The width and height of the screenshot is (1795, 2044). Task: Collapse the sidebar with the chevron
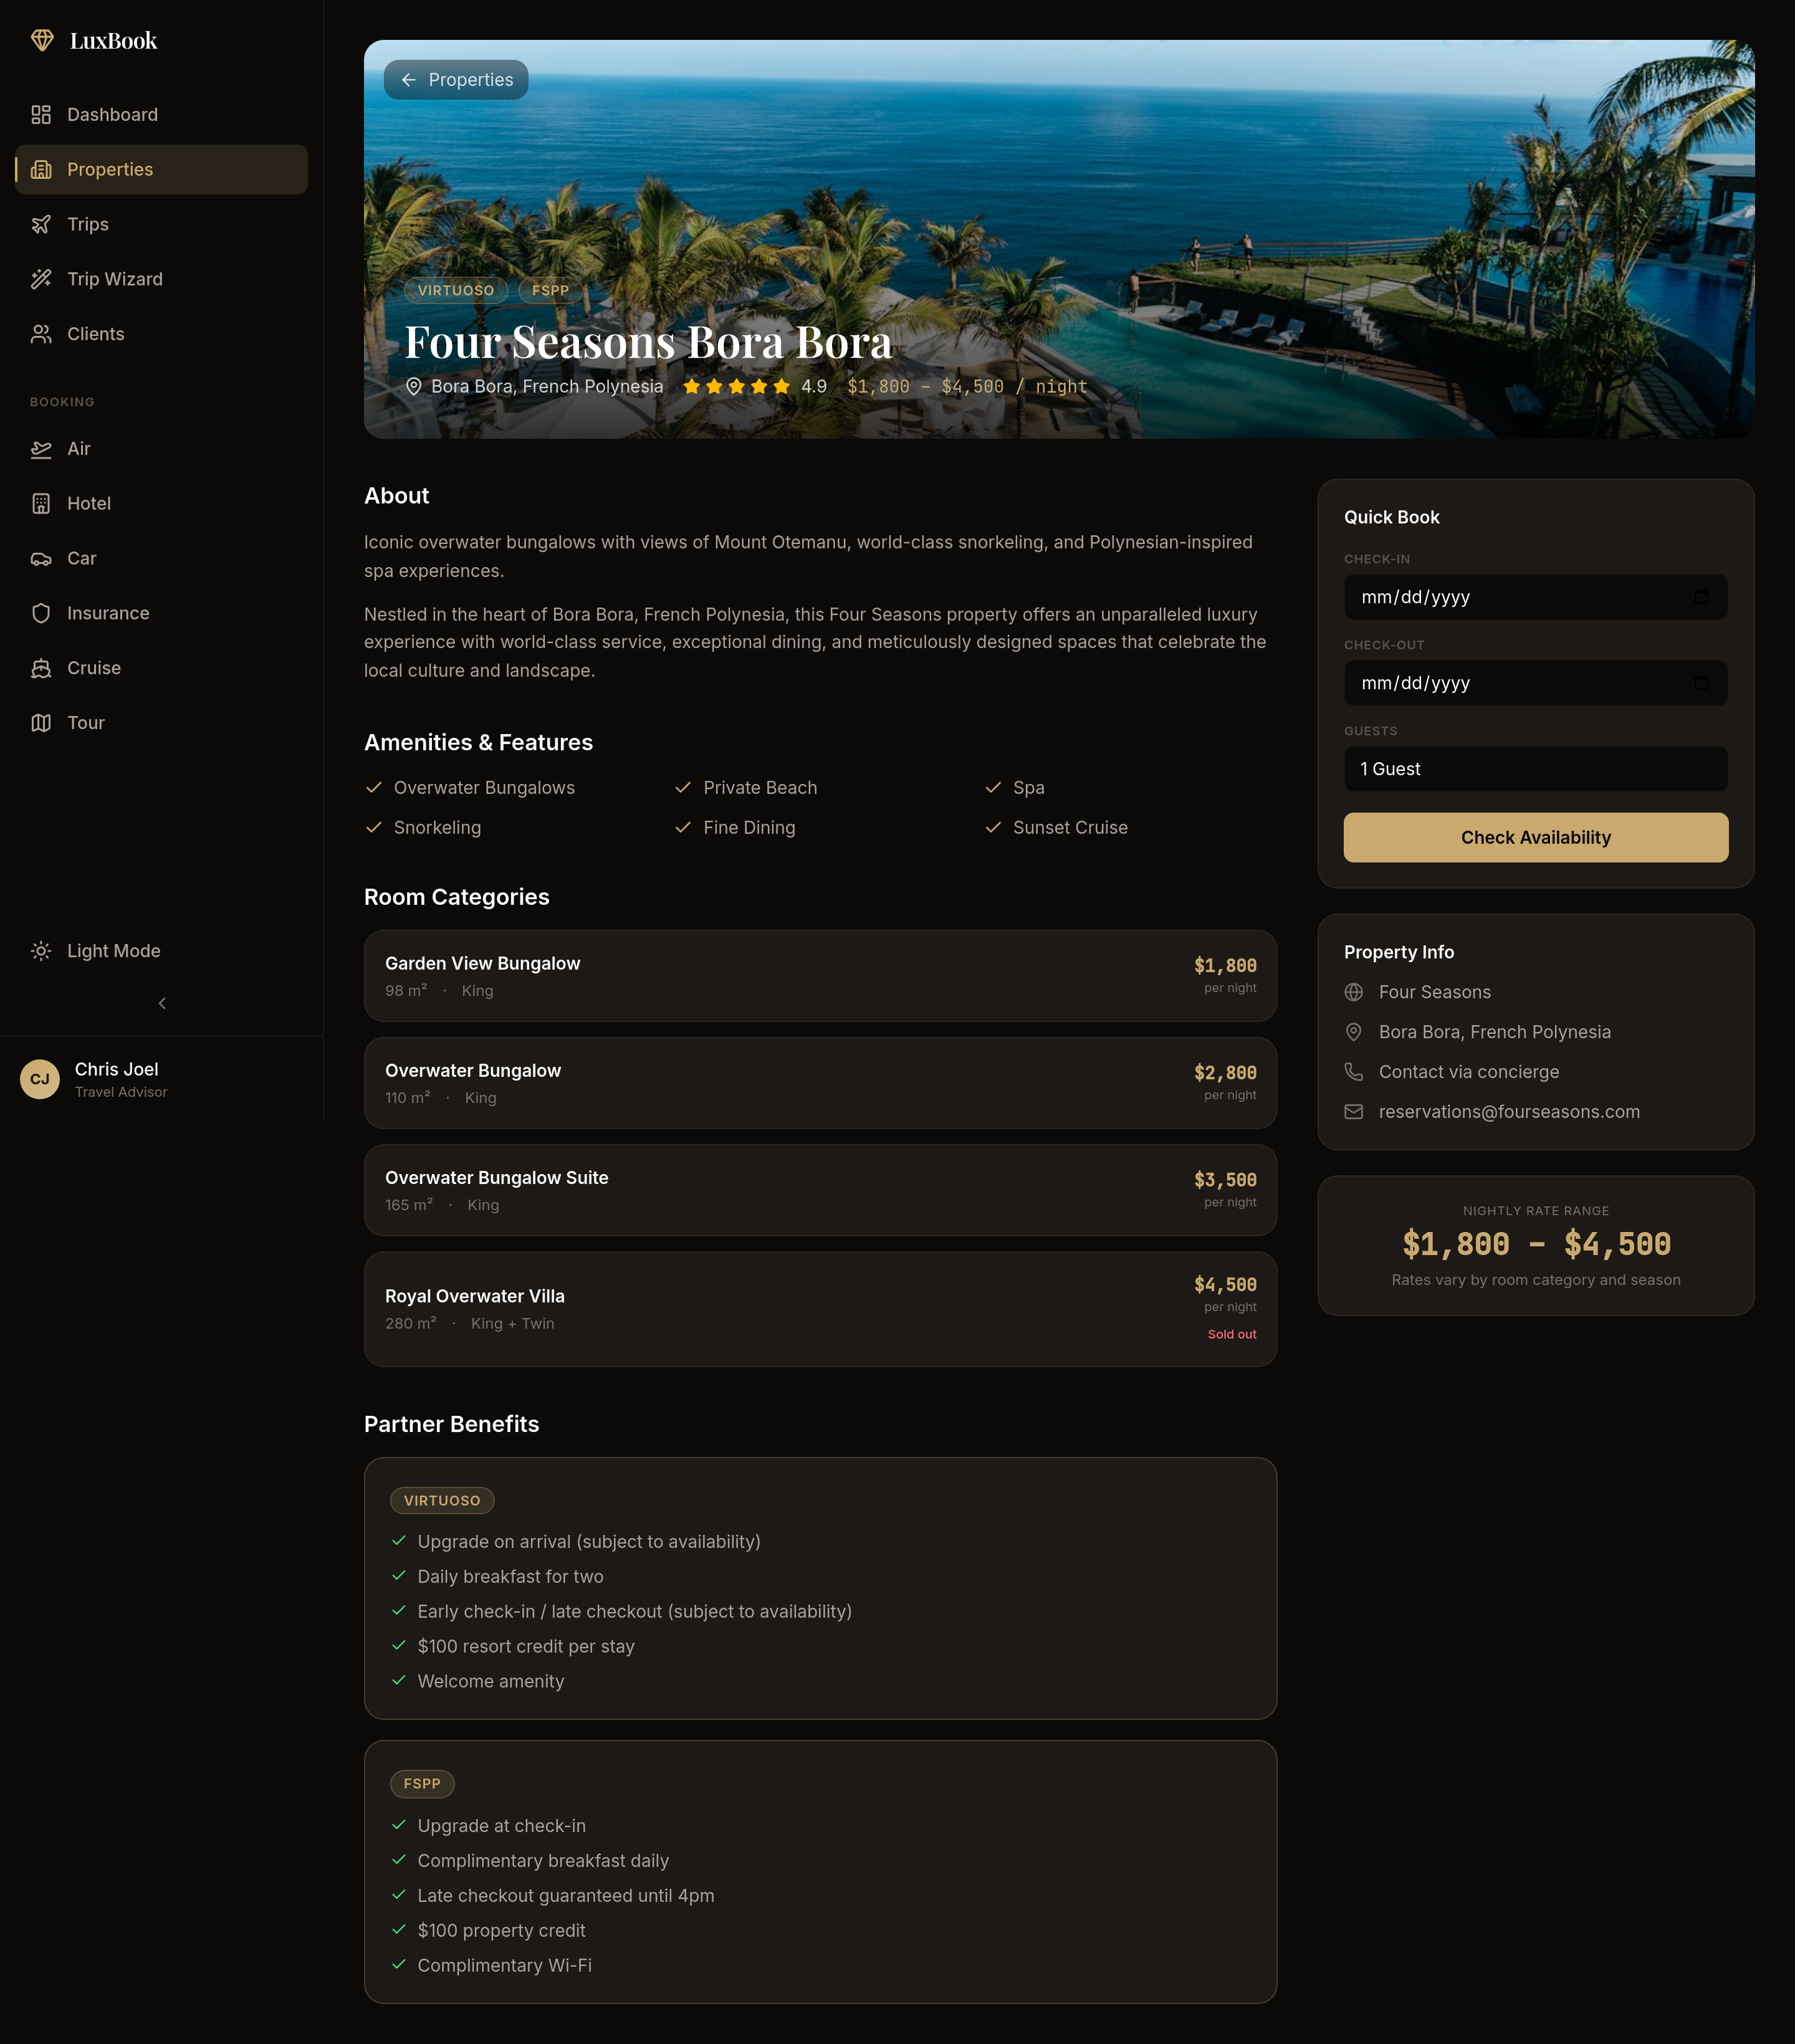click(x=161, y=1003)
